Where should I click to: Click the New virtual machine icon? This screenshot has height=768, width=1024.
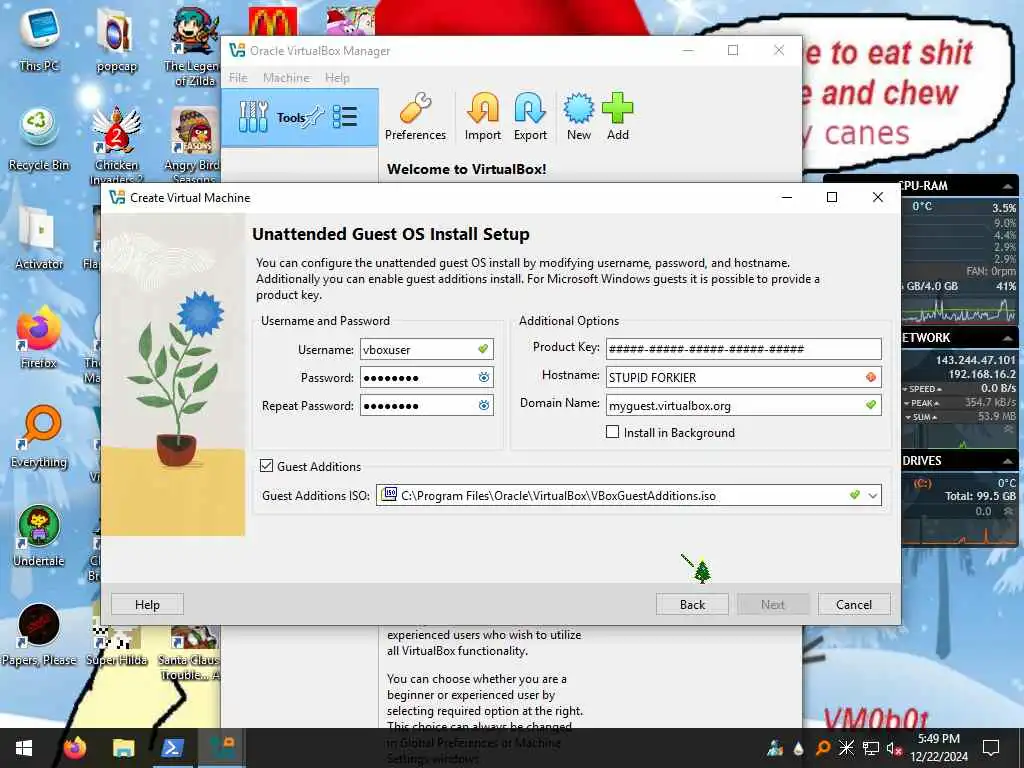[x=579, y=116]
